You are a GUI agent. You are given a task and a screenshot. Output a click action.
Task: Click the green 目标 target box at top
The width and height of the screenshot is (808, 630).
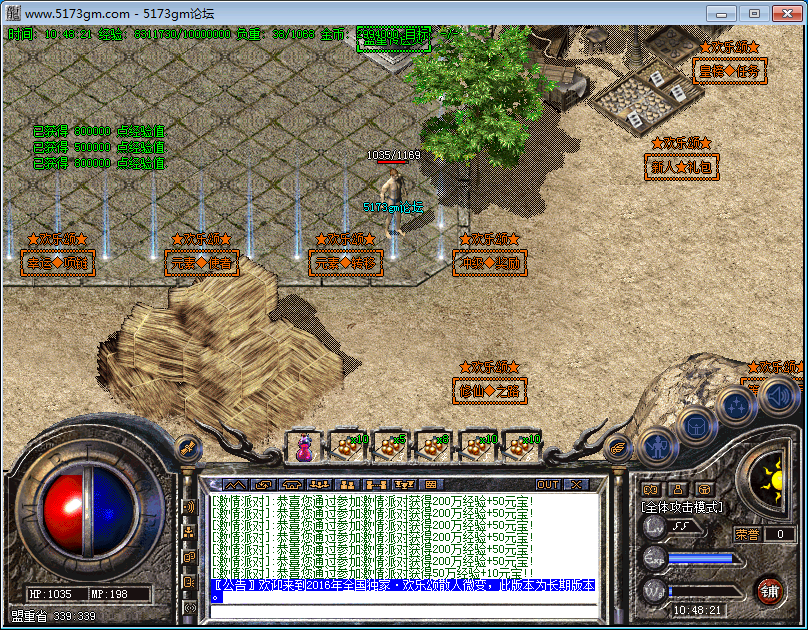[x=394, y=39]
